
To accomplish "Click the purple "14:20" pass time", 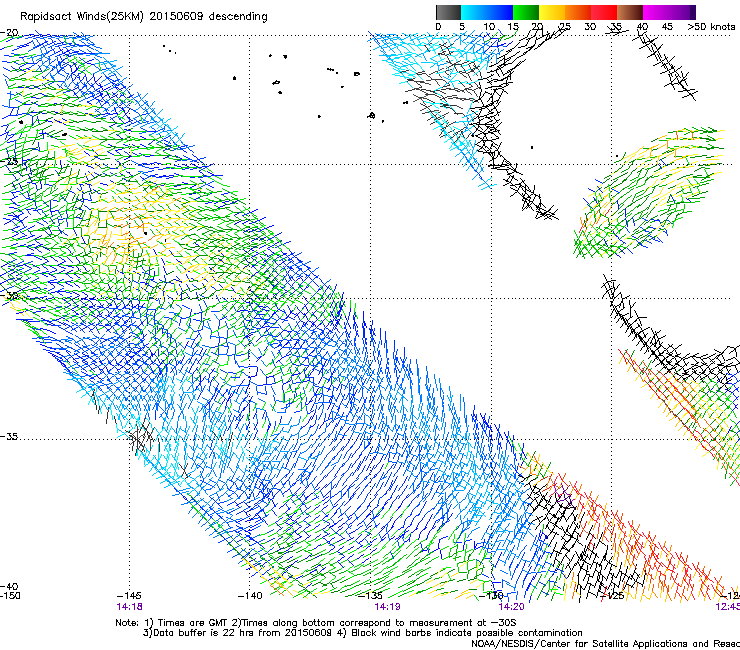I will [512, 607].
